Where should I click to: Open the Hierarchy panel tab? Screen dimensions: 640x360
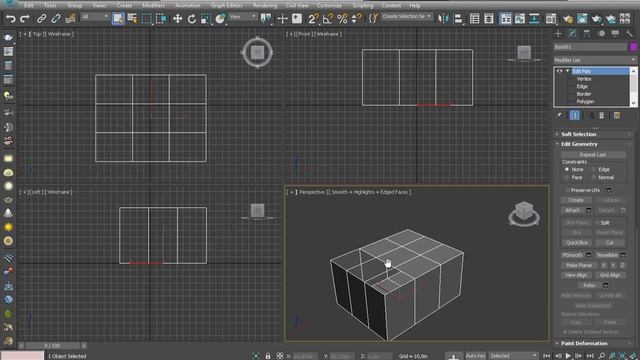[x=587, y=34]
